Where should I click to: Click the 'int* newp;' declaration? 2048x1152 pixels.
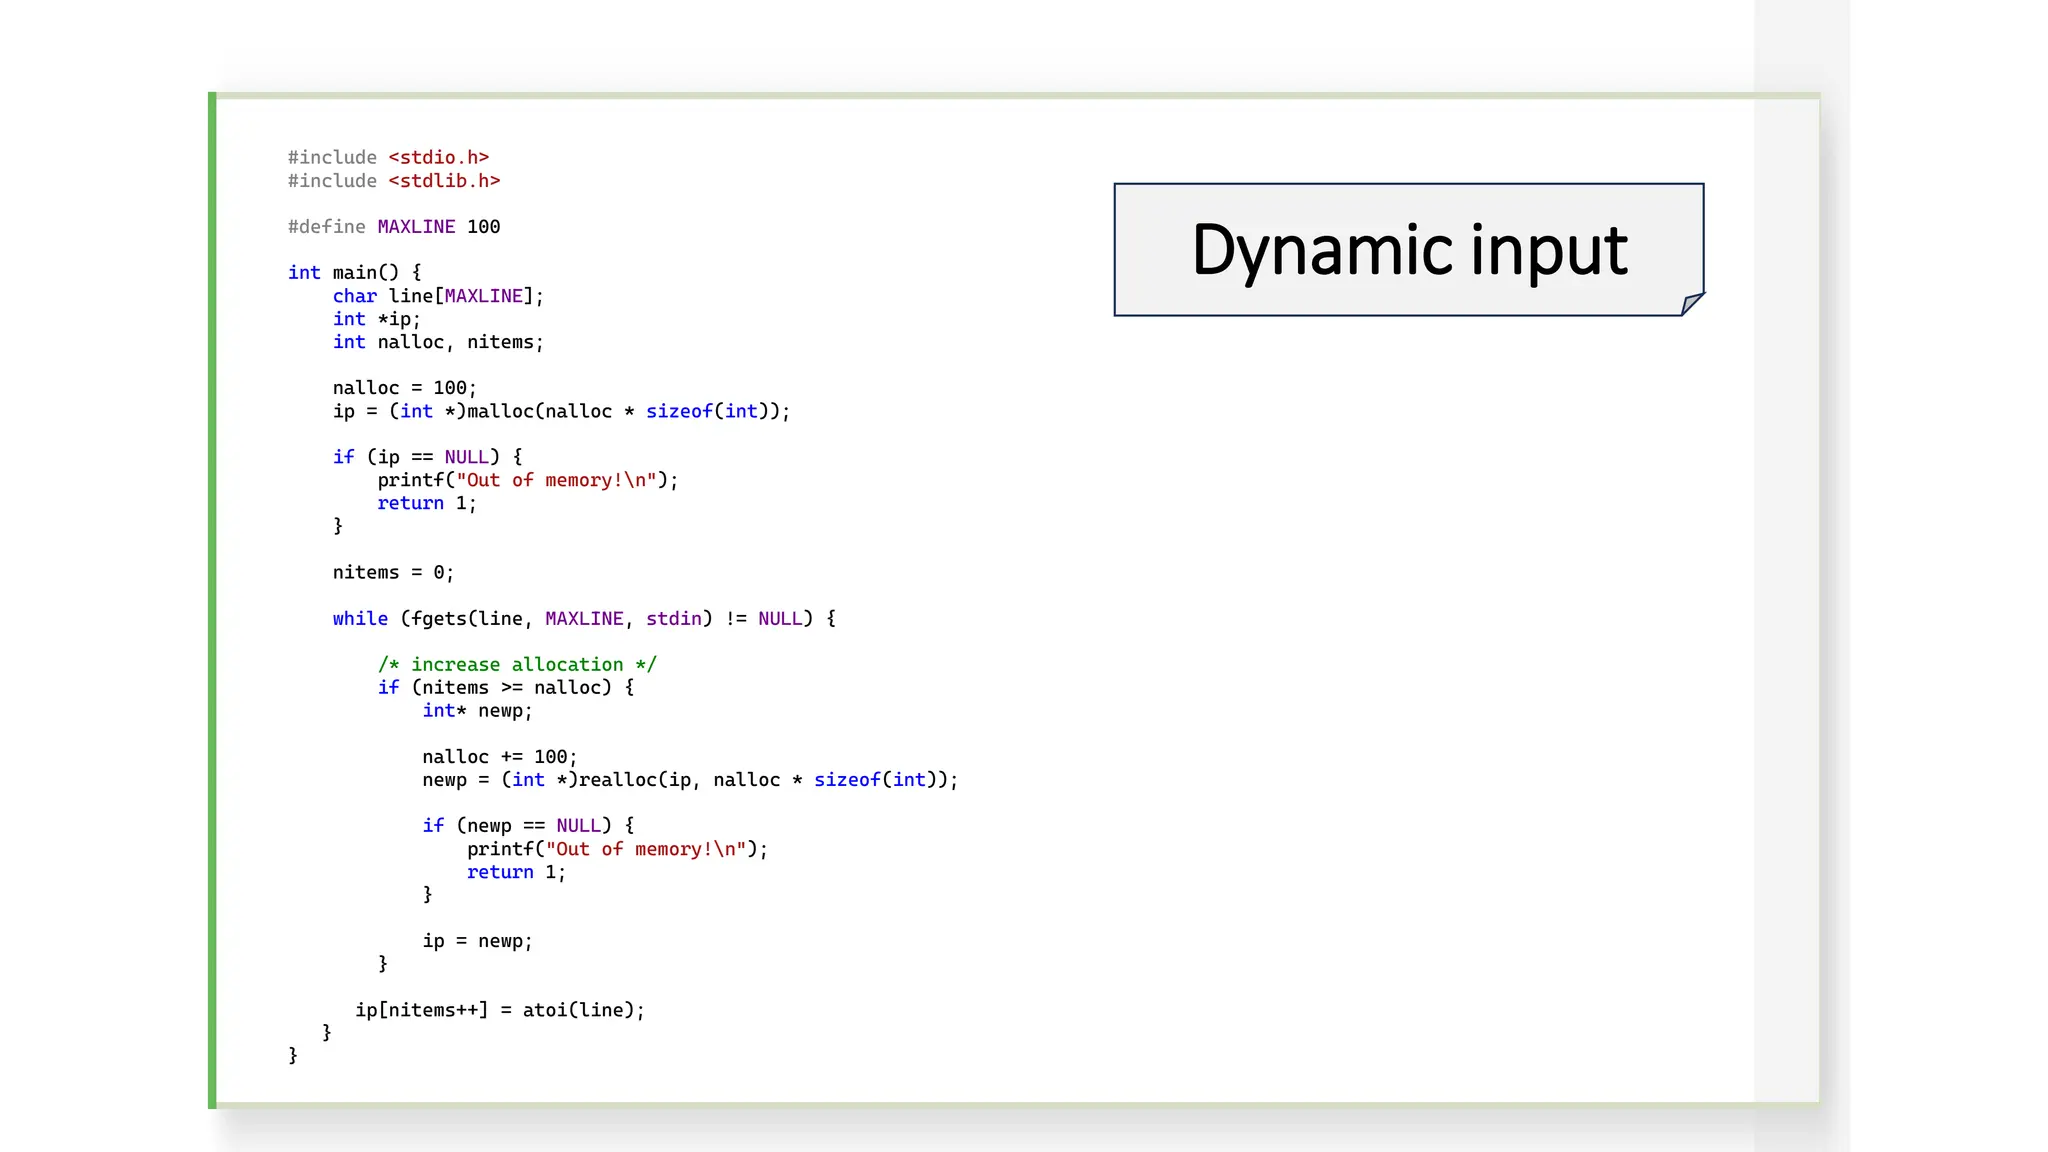[478, 711]
